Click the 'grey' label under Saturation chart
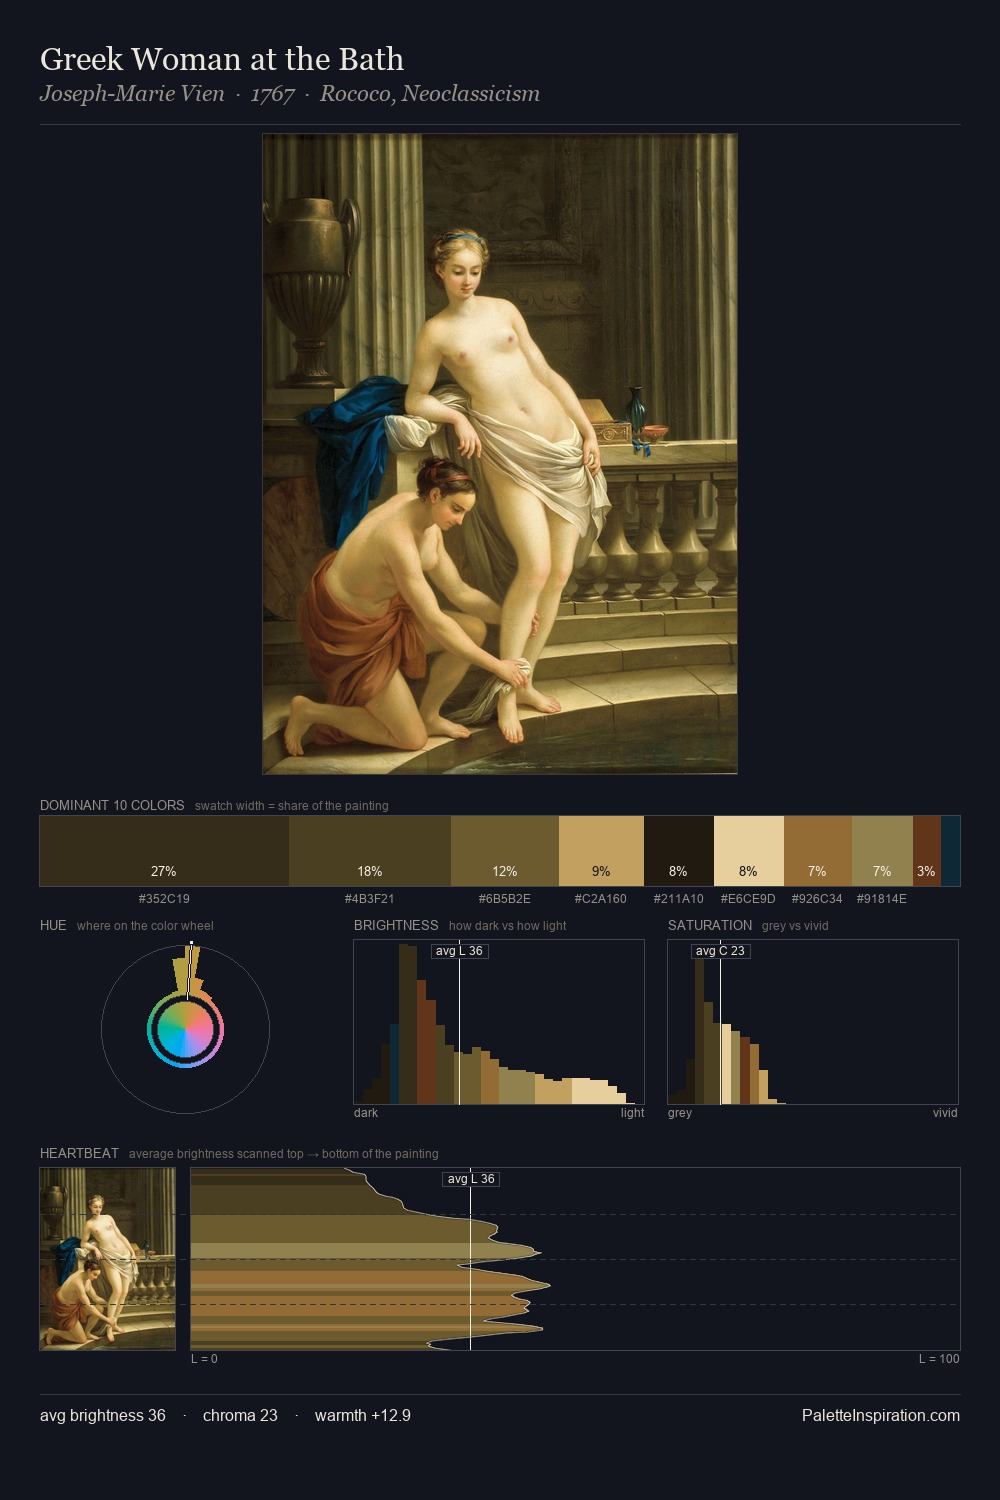 680,1113
